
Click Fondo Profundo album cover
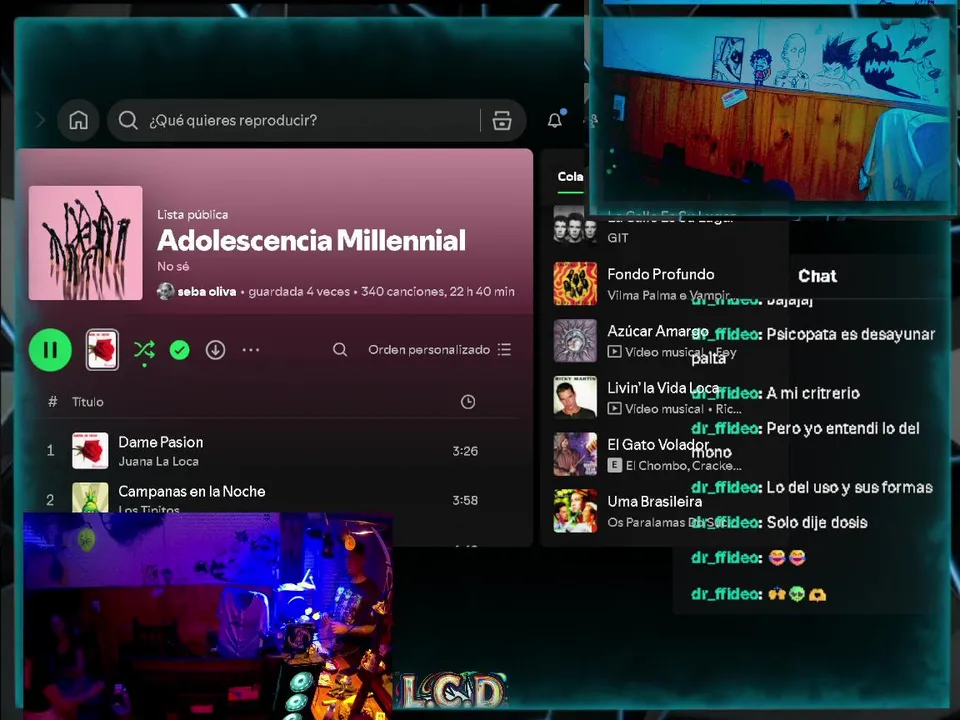click(575, 283)
